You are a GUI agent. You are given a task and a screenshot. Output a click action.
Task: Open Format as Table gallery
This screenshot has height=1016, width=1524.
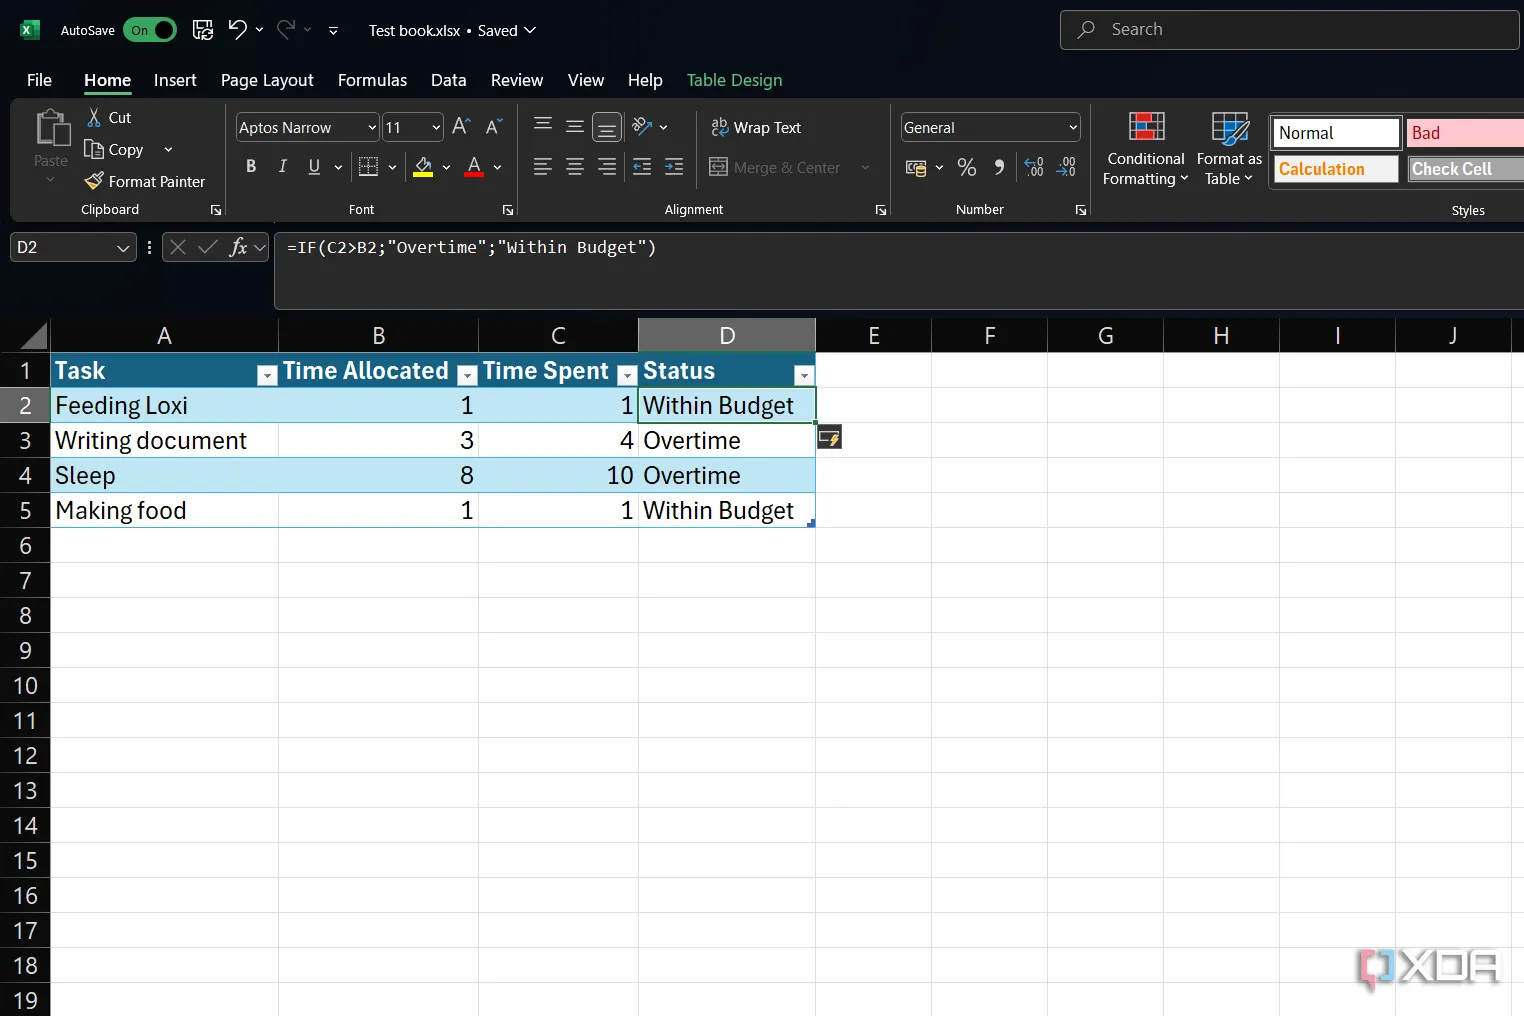[1229, 148]
